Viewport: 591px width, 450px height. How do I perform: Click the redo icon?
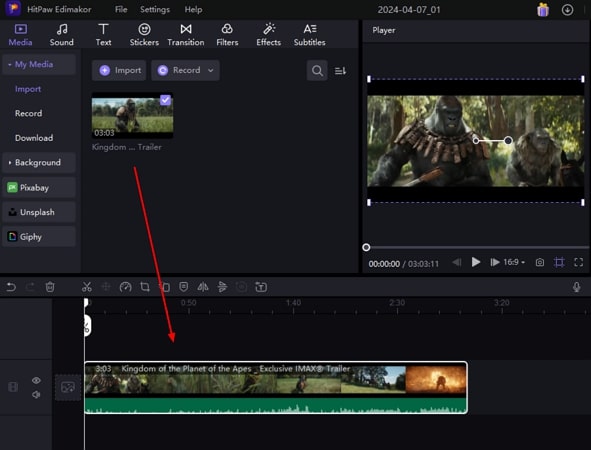click(30, 287)
